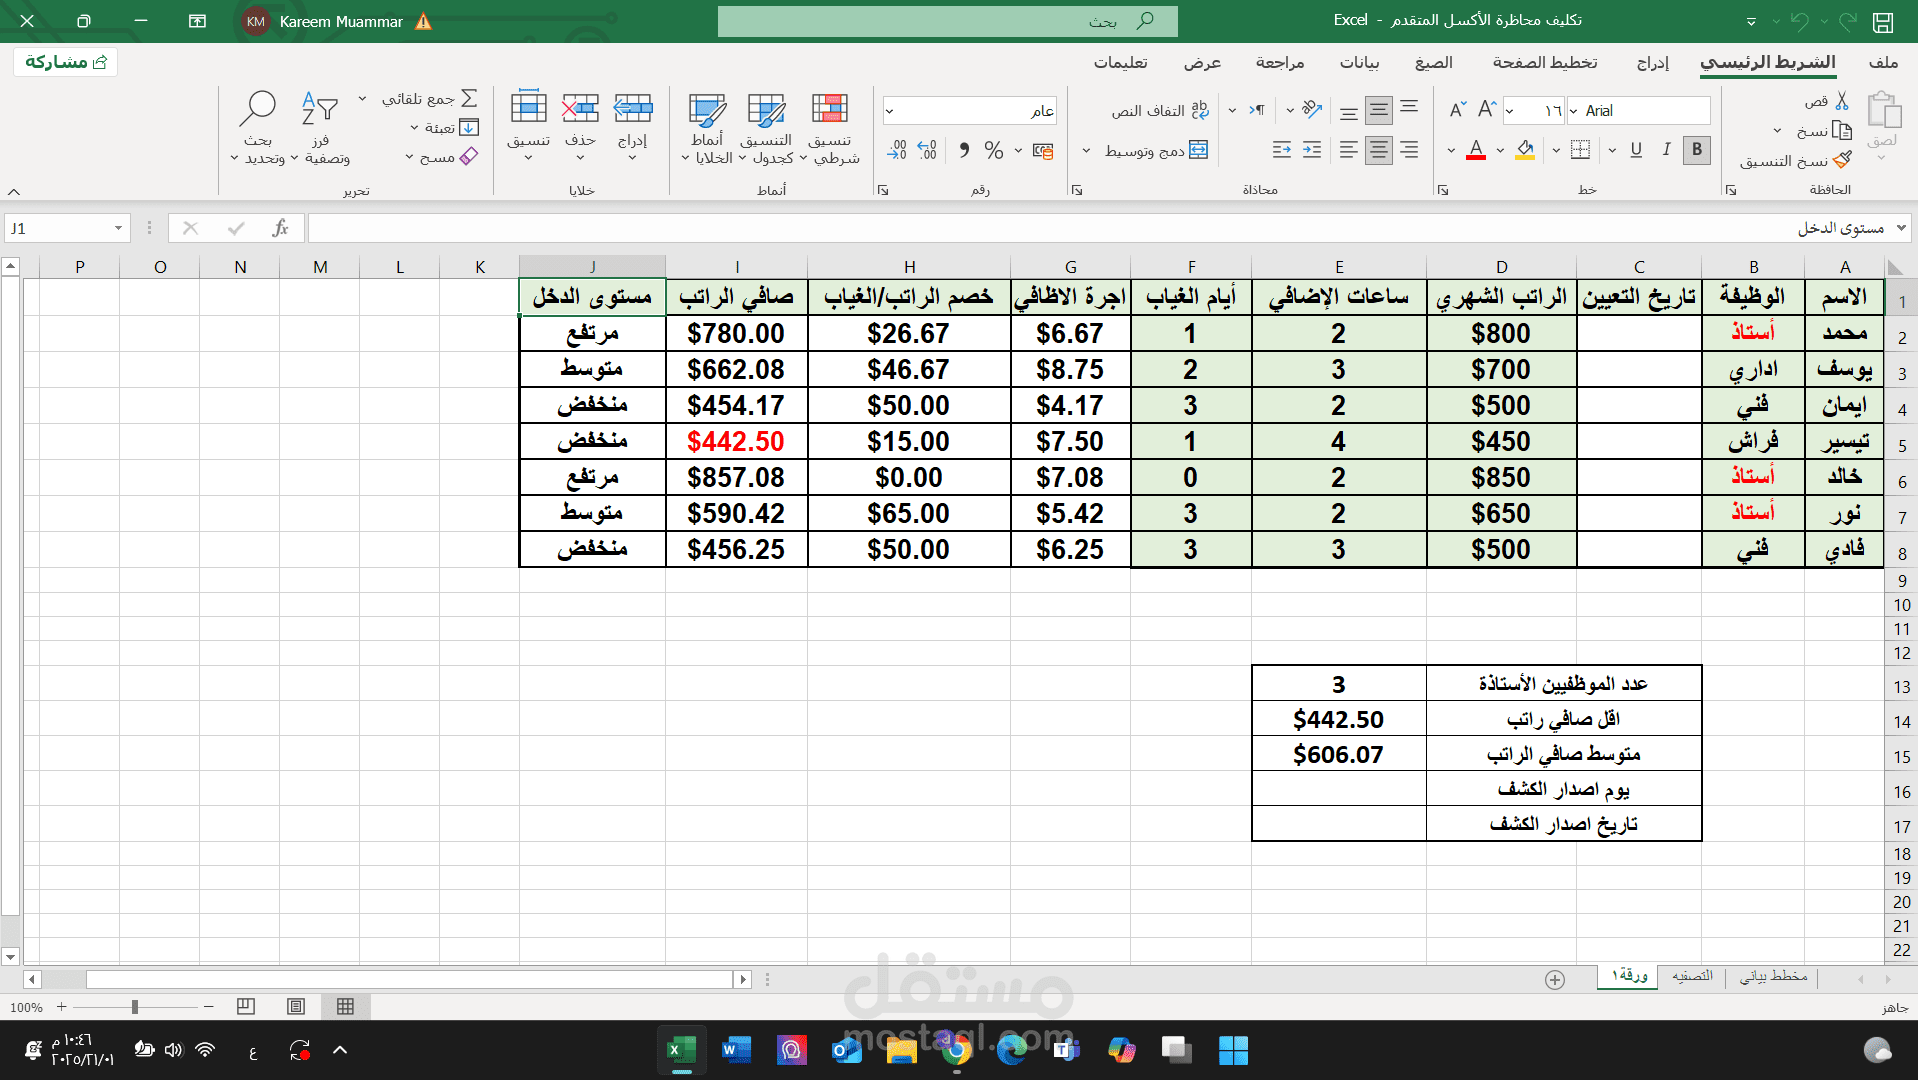Switch to Normal view in status bar

click(346, 1007)
